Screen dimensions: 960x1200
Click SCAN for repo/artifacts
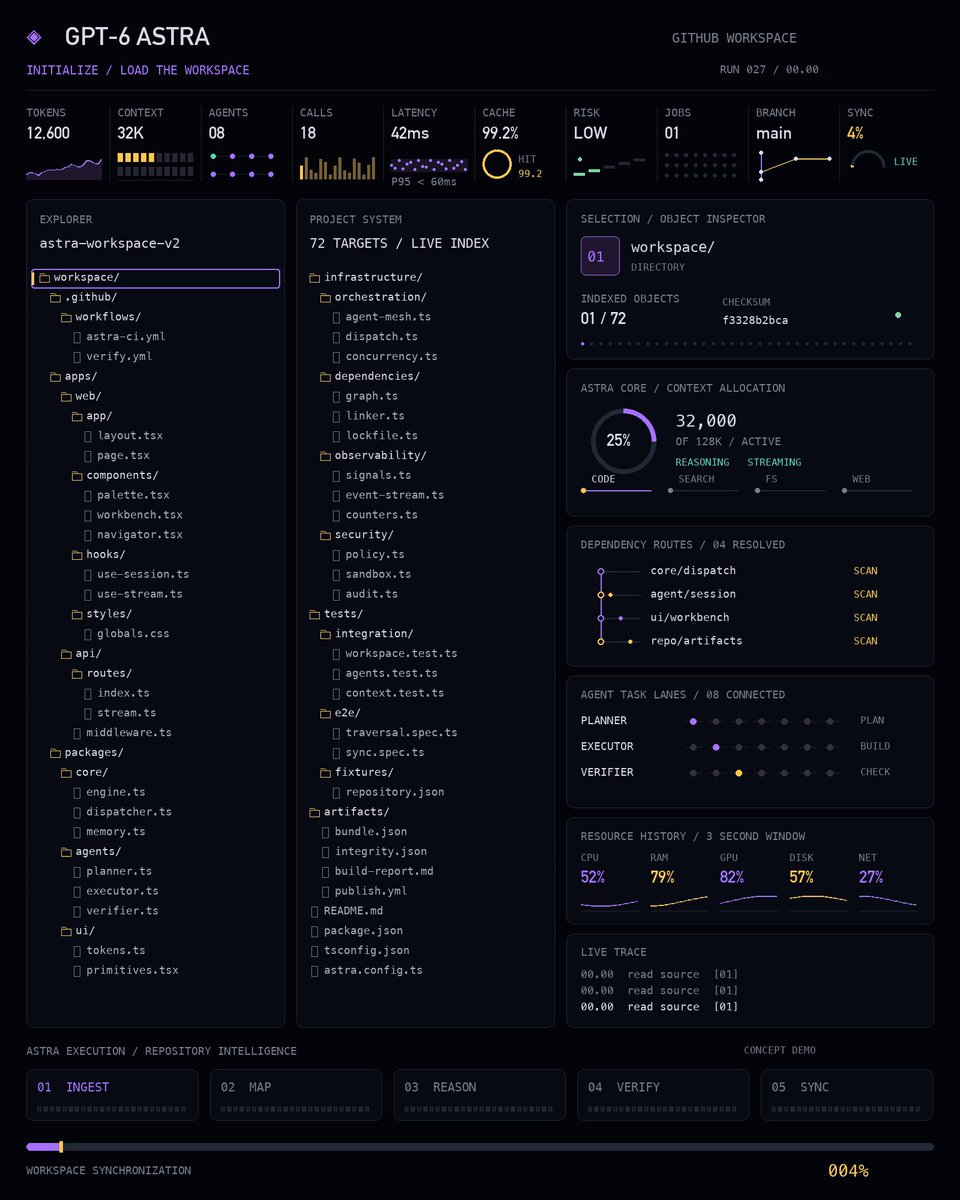[865, 641]
